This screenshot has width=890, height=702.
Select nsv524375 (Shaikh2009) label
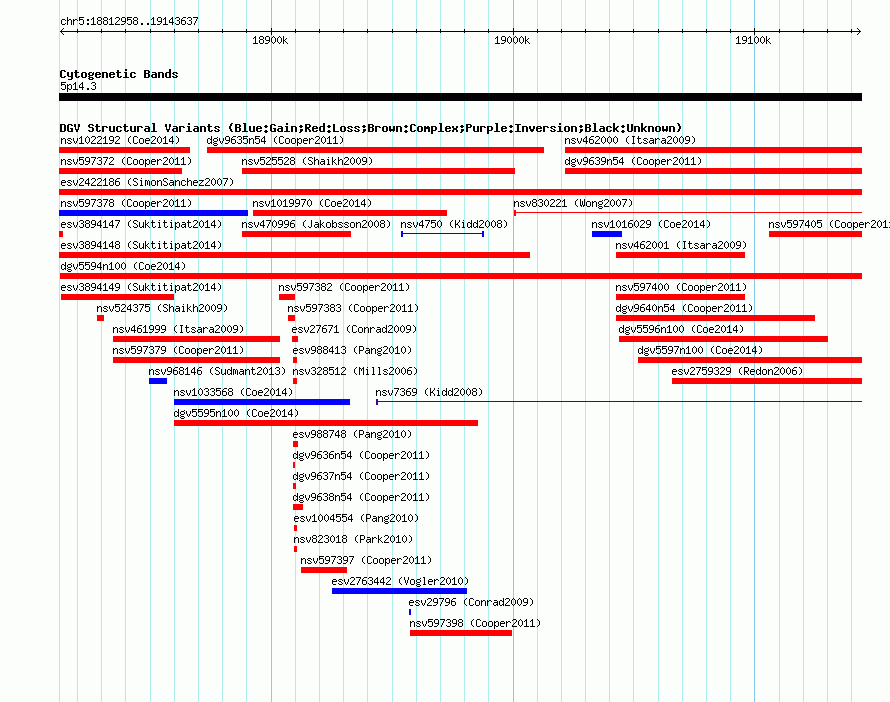[162, 308]
